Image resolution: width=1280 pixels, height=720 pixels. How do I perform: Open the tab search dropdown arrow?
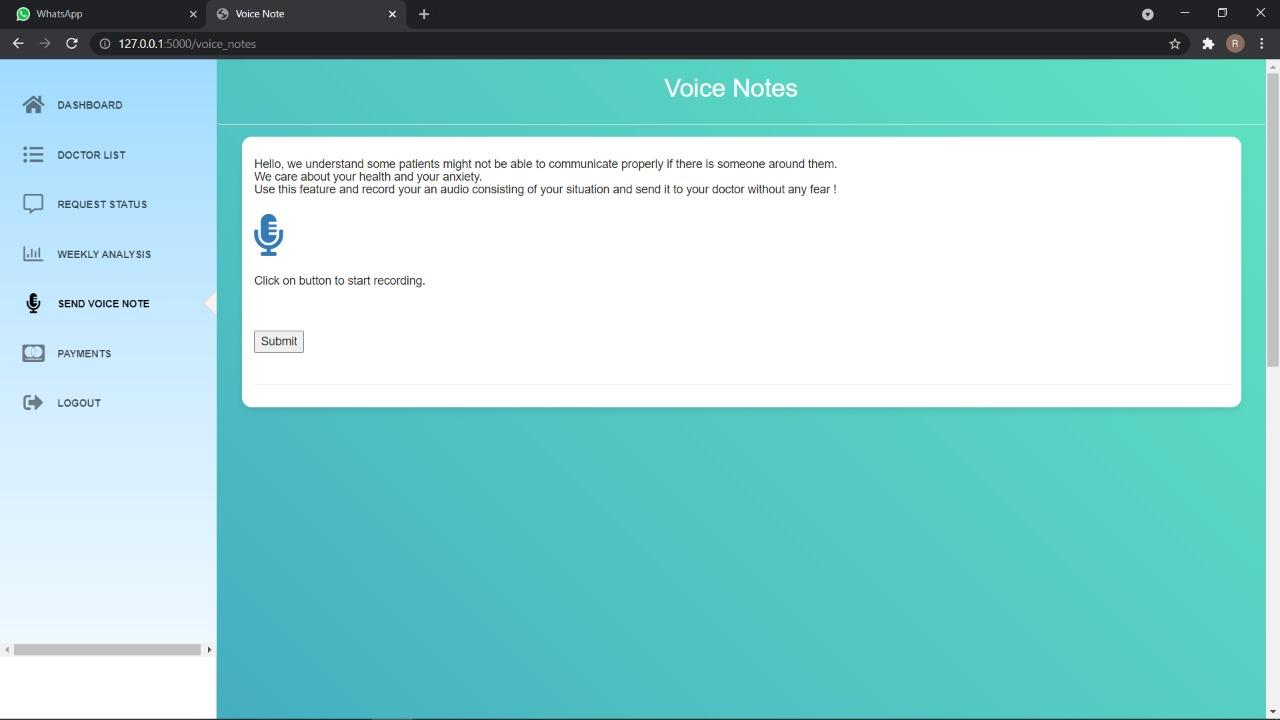point(1148,14)
